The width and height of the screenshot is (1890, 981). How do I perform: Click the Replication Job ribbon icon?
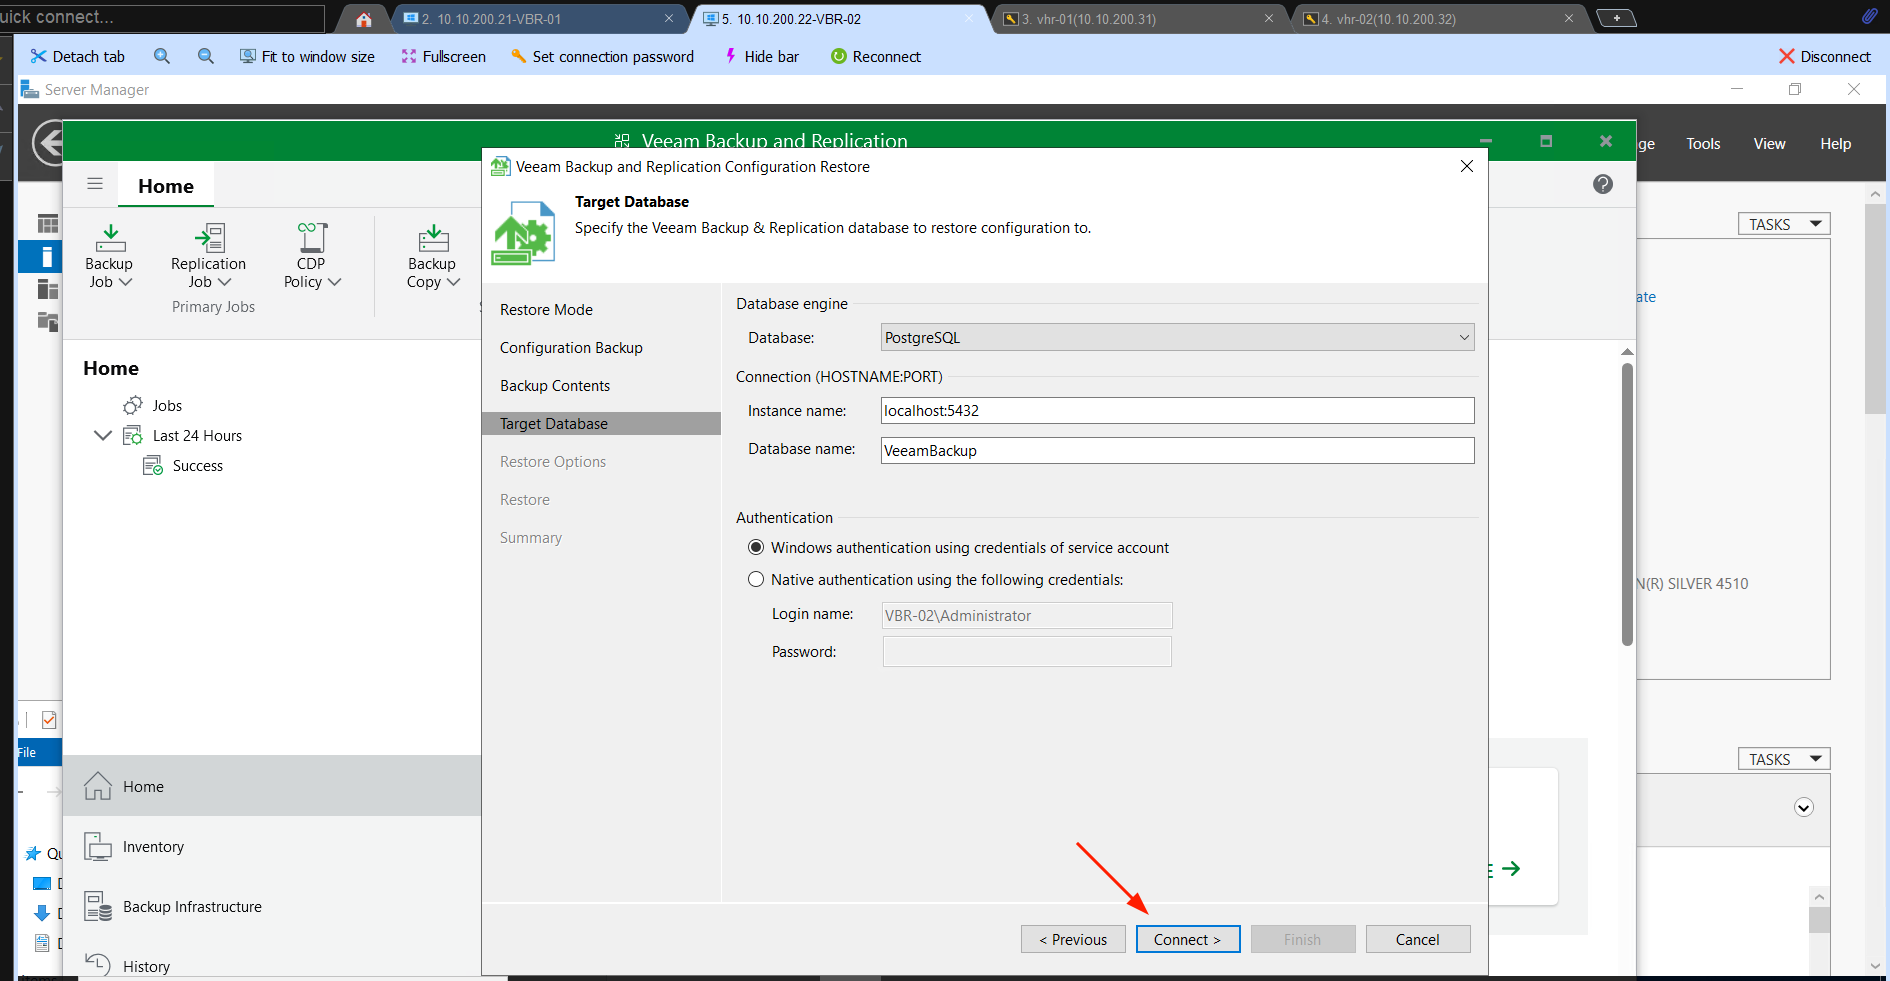pyautogui.click(x=208, y=256)
